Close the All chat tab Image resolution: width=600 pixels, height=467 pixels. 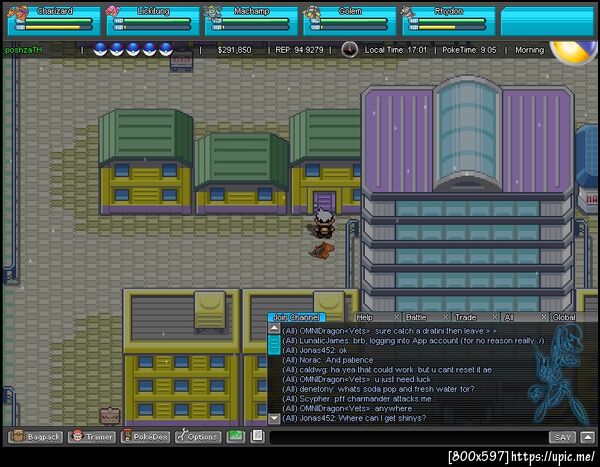click(544, 317)
